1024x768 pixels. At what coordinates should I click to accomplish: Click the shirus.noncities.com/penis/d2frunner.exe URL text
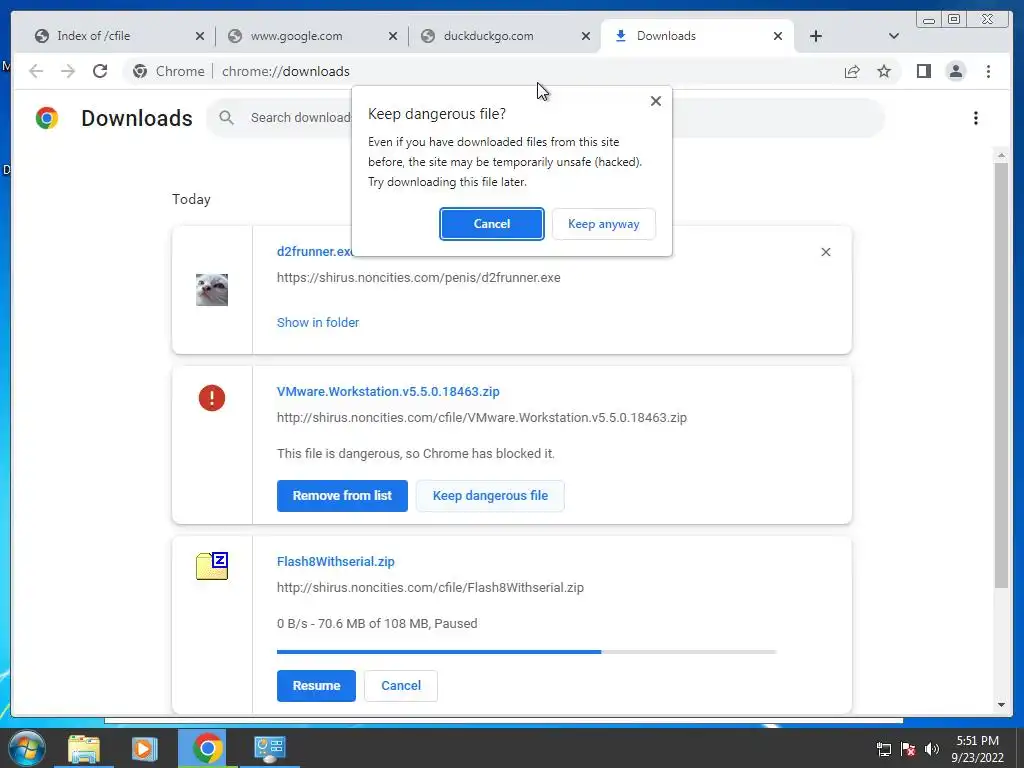pos(419,278)
